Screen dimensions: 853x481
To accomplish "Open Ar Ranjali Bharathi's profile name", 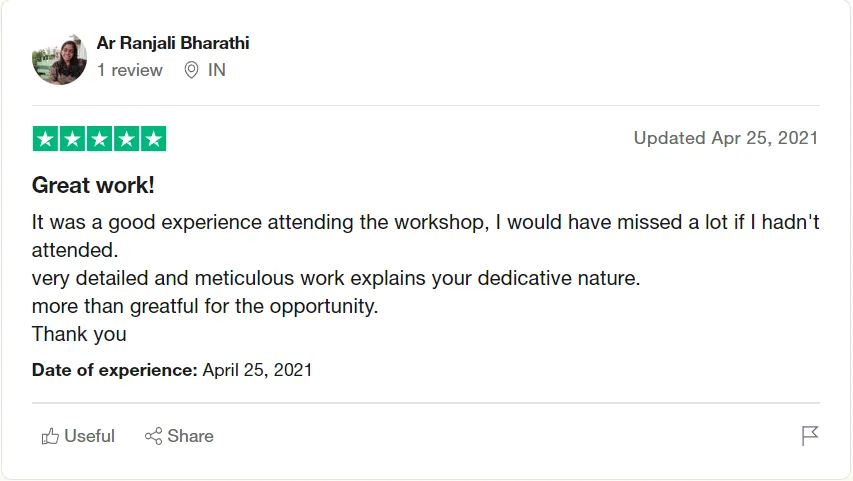I will (173, 43).
